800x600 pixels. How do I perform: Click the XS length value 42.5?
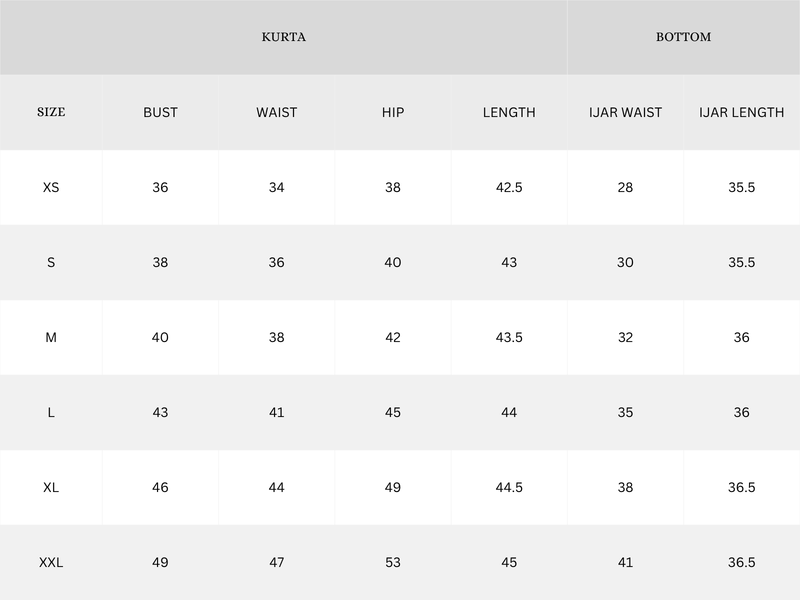click(x=509, y=187)
